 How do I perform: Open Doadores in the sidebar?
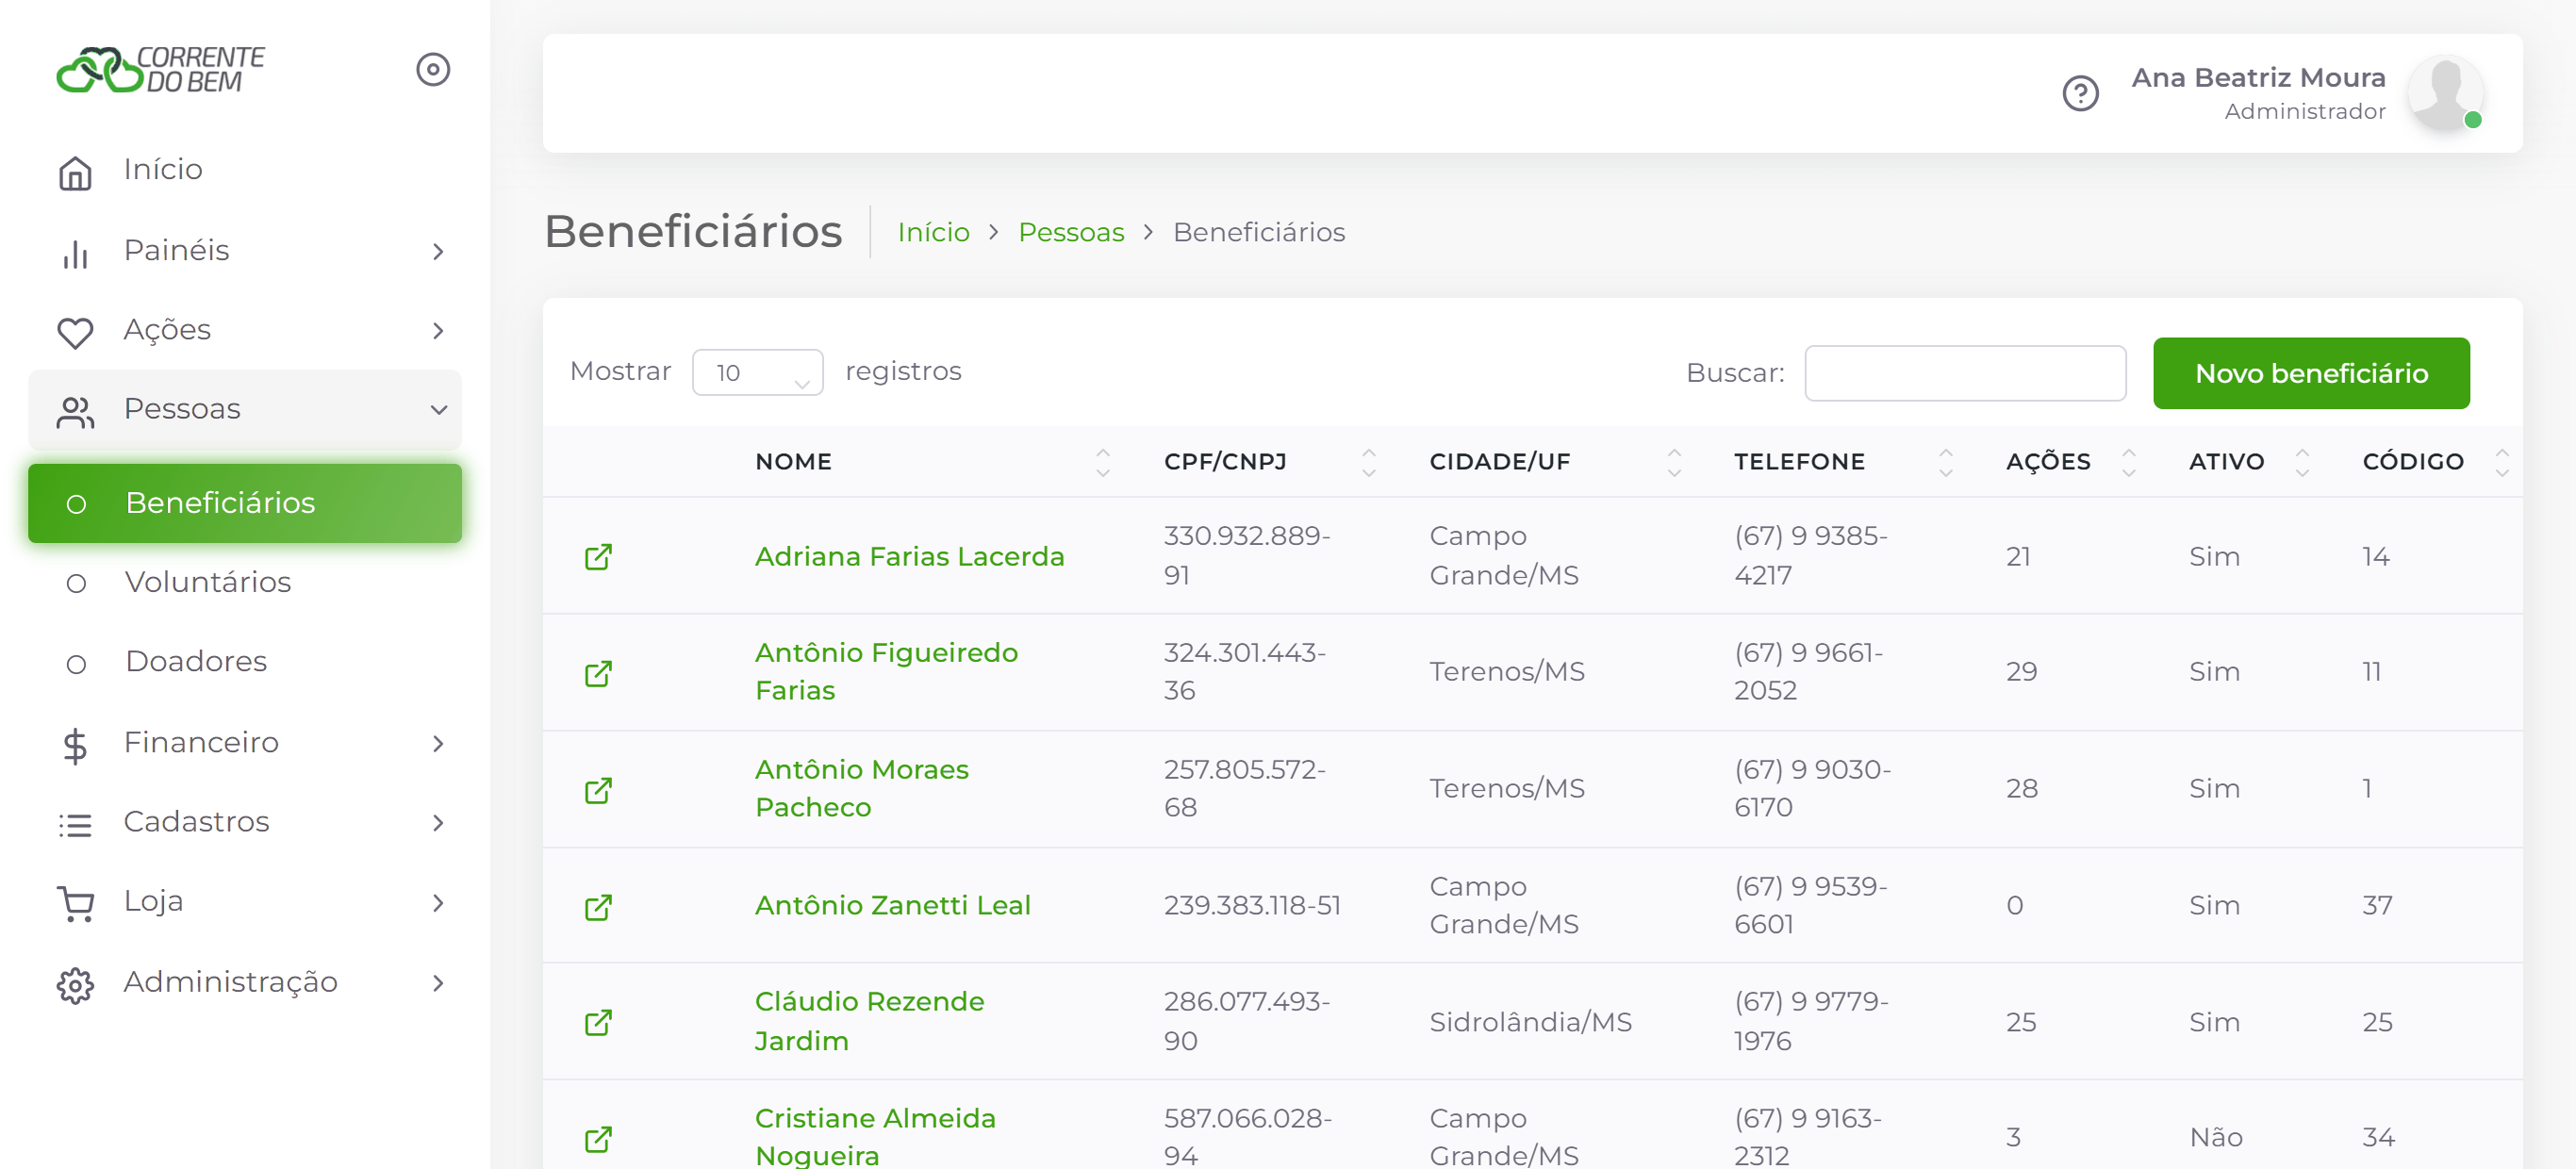click(245, 662)
